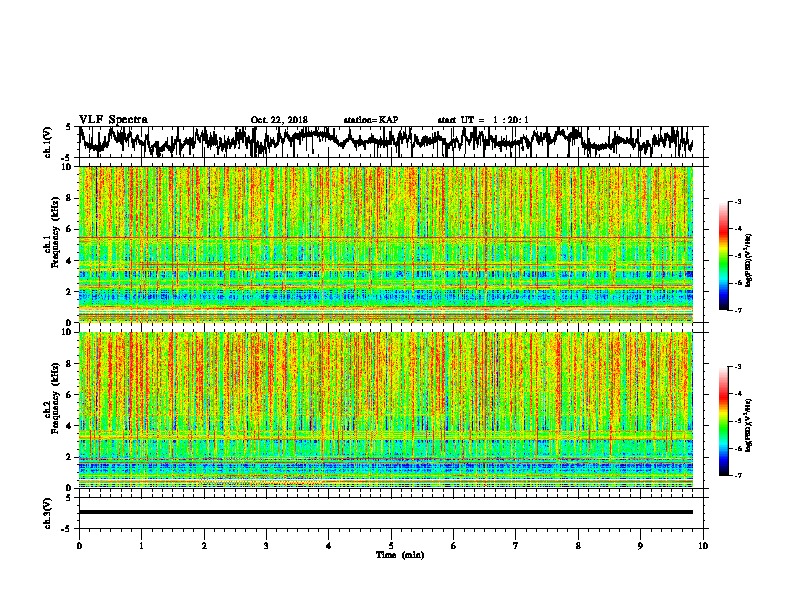Click the time axis tick label "3"
This screenshot has width=792, height=612.
click(266, 546)
